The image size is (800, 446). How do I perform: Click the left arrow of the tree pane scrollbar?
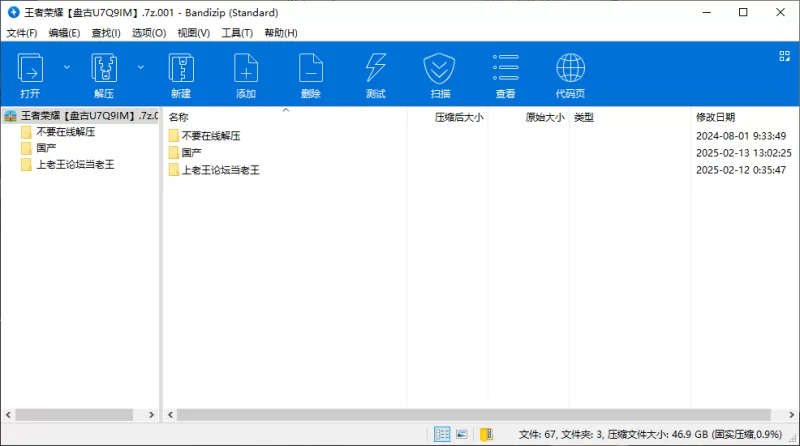pyautogui.click(x=8, y=415)
